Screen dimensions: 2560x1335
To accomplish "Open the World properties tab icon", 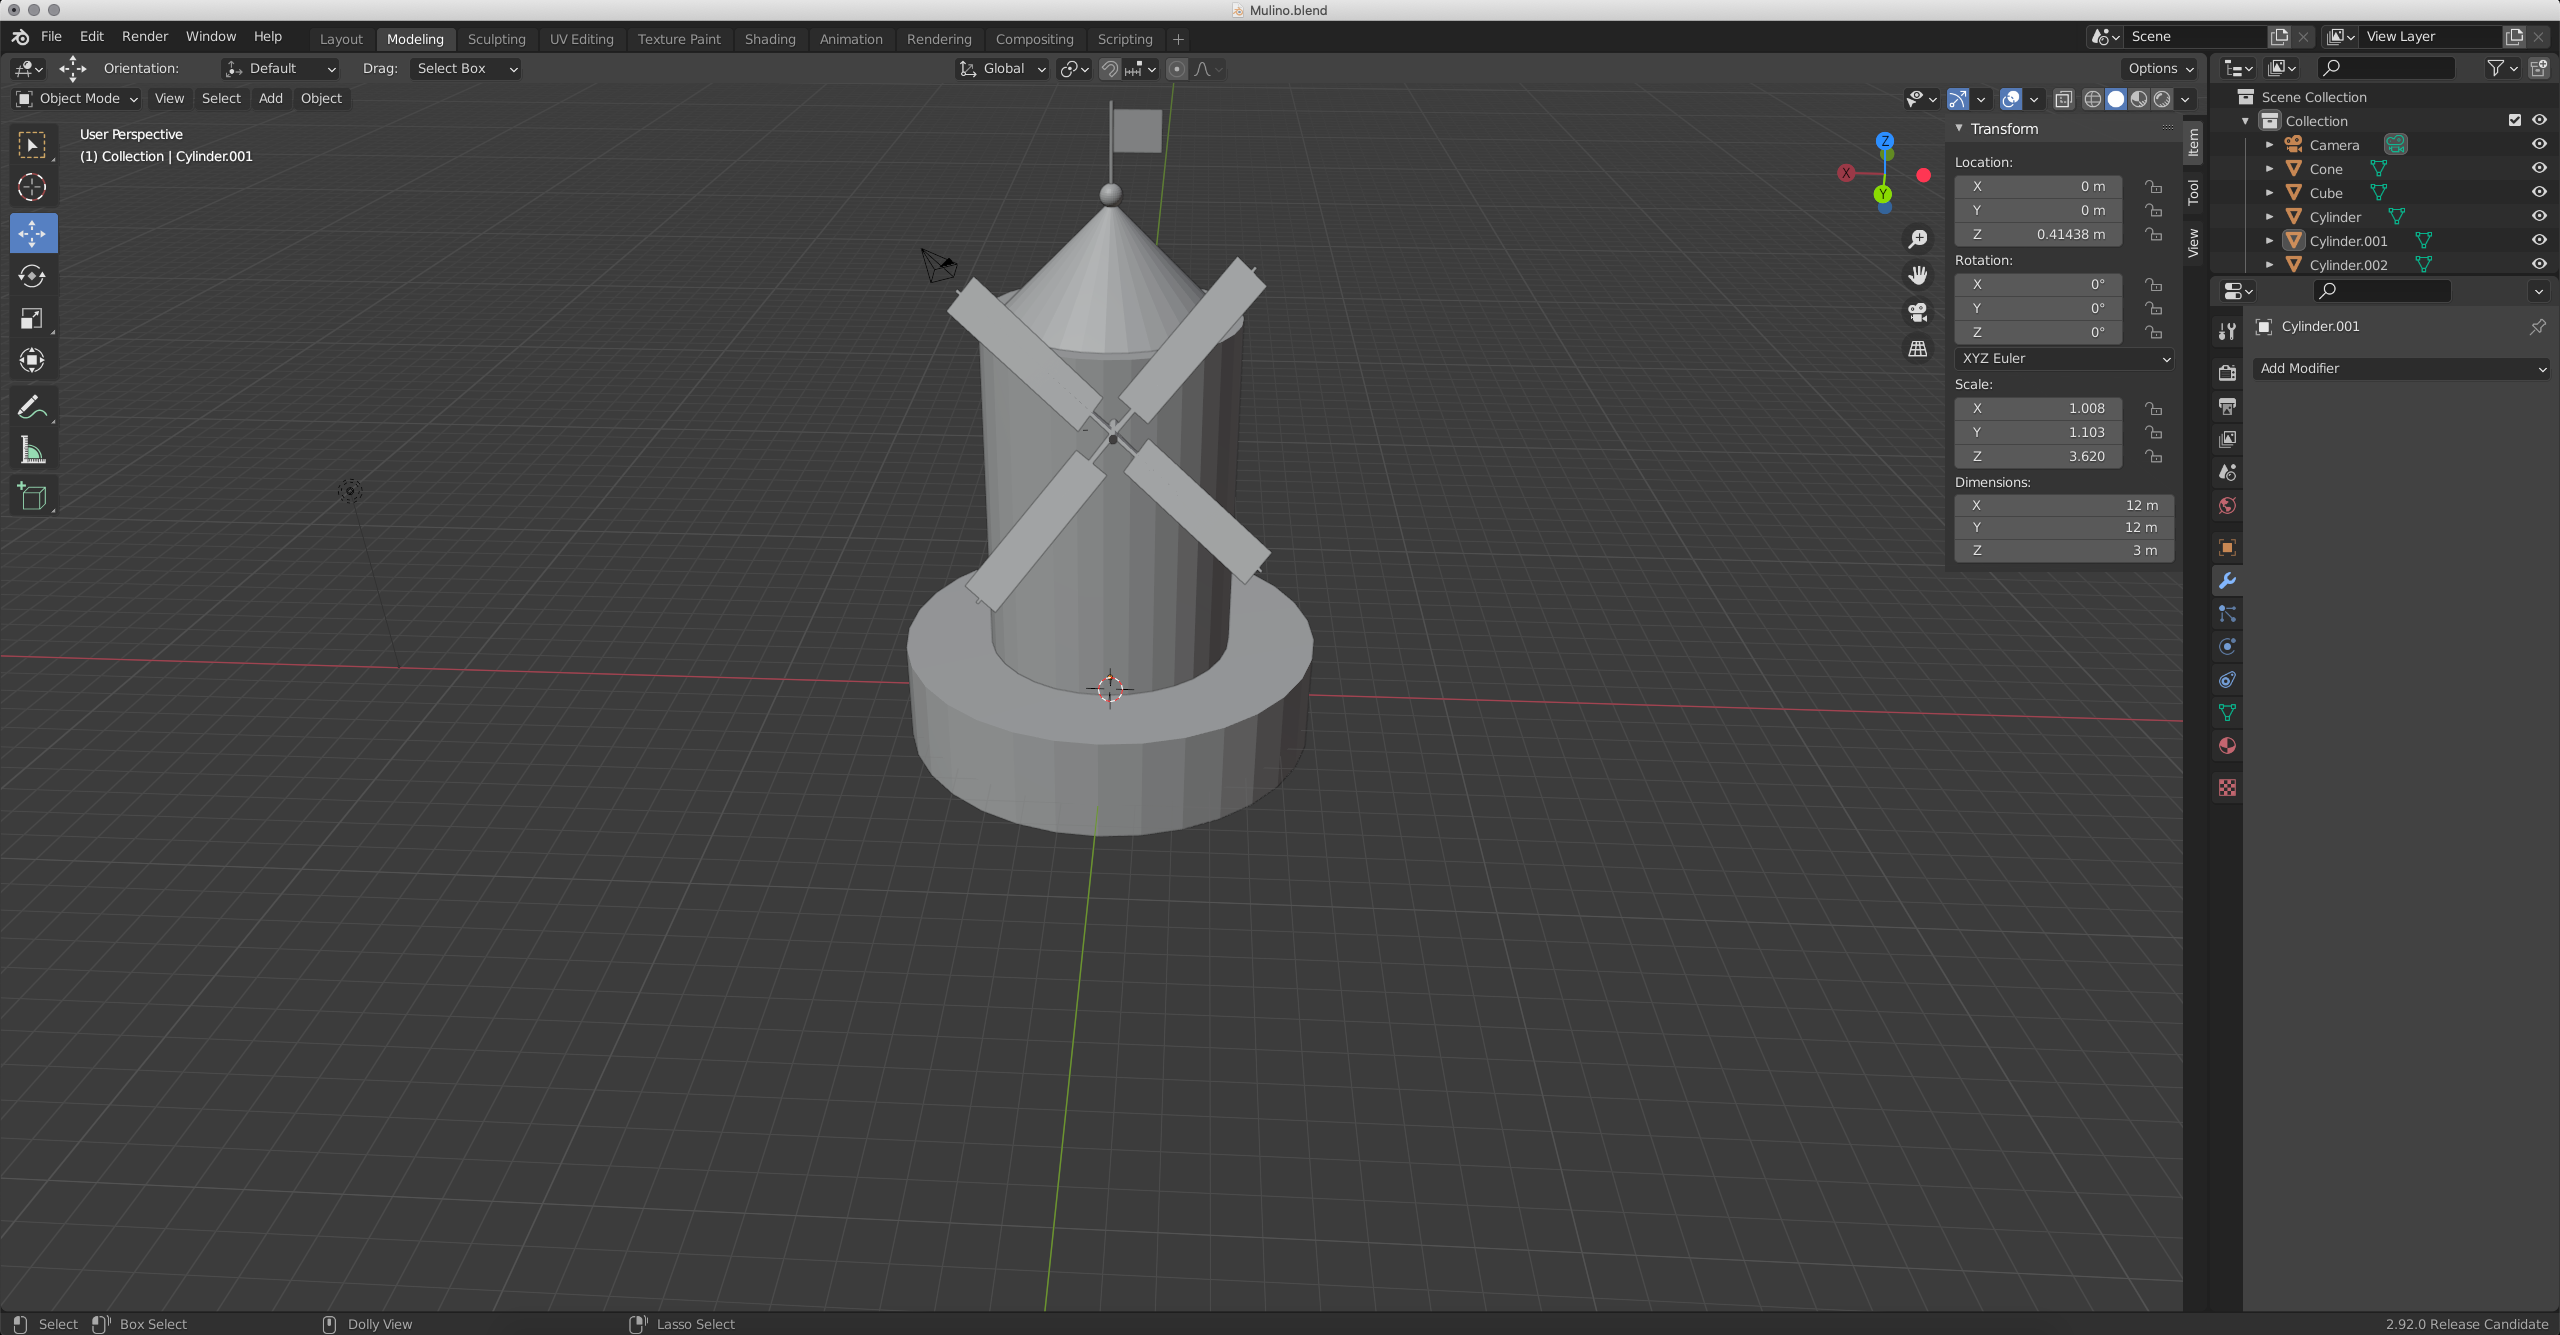I will point(2227,505).
